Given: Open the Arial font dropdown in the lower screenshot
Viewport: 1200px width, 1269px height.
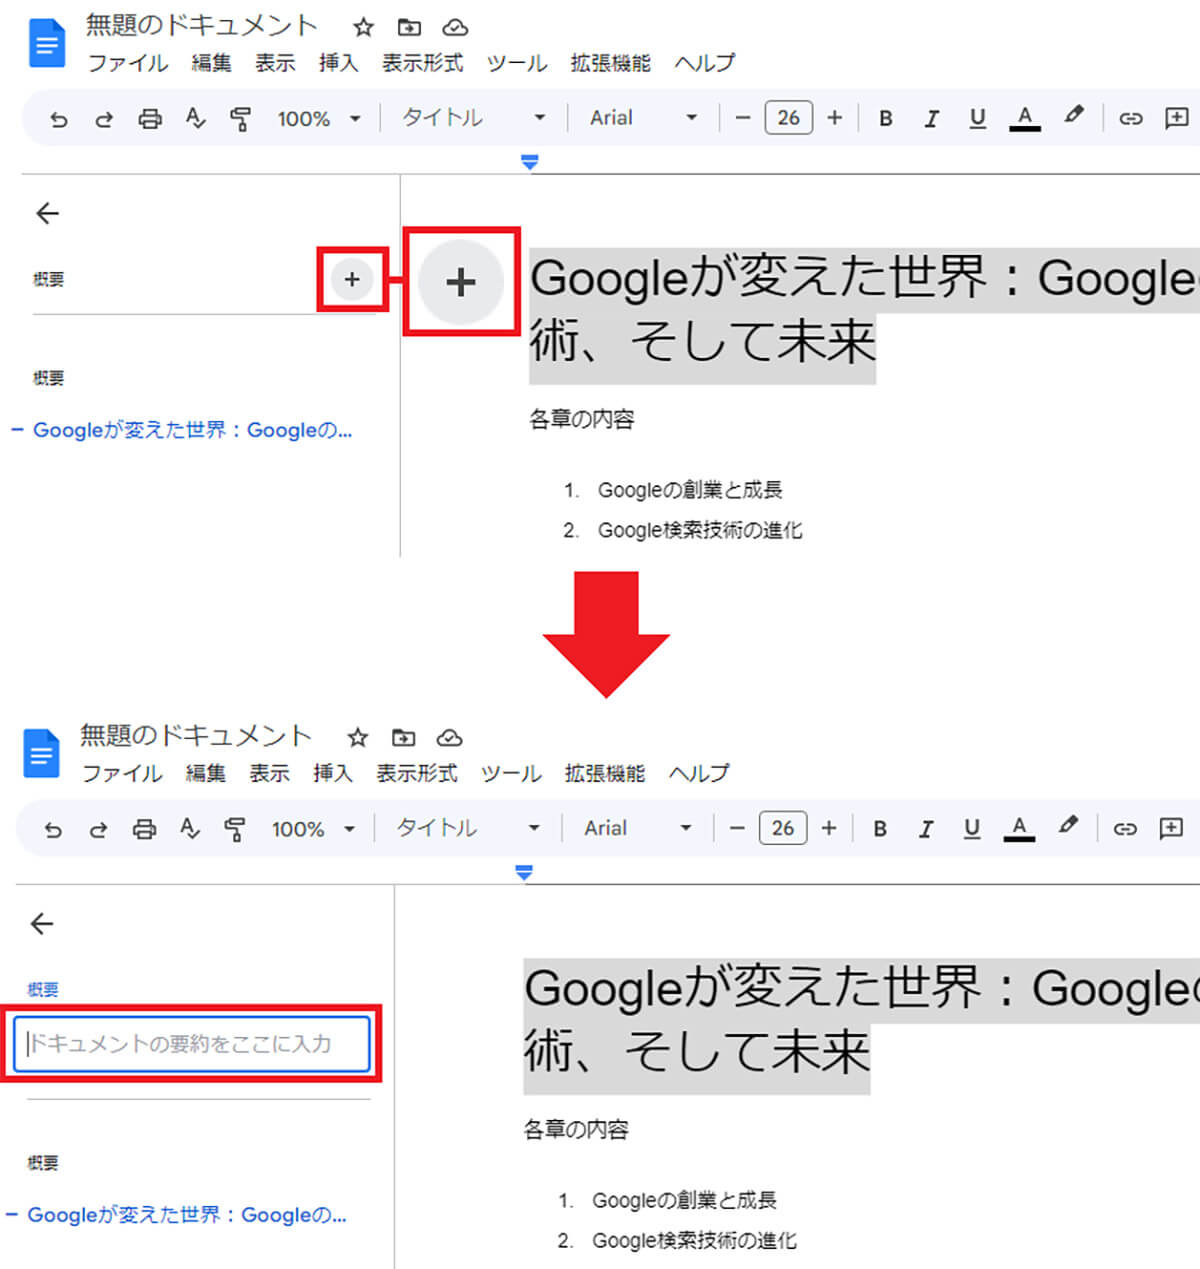Looking at the screenshot, I should 638,828.
